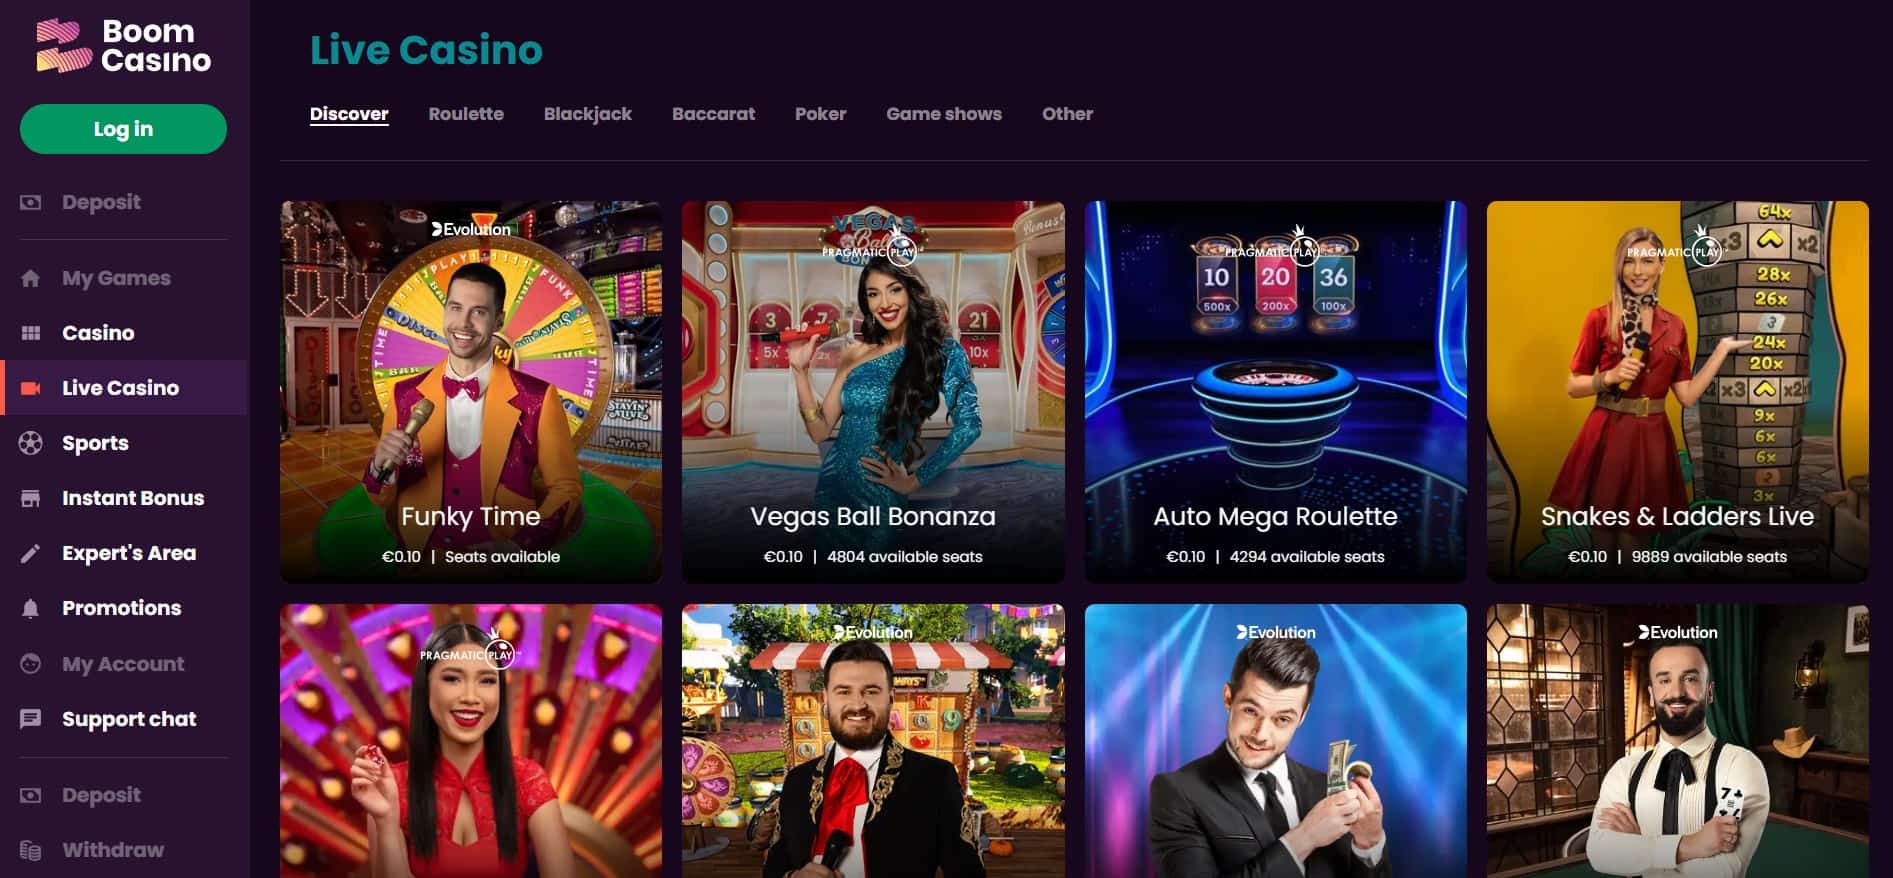Screen dimensions: 1893x878
Task: Select the Baccarat tab
Action: click(713, 114)
